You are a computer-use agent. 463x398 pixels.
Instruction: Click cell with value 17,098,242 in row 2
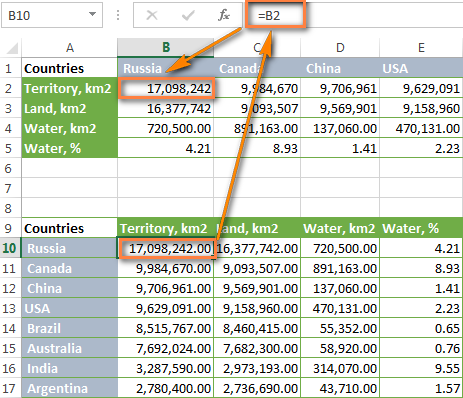[166, 88]
